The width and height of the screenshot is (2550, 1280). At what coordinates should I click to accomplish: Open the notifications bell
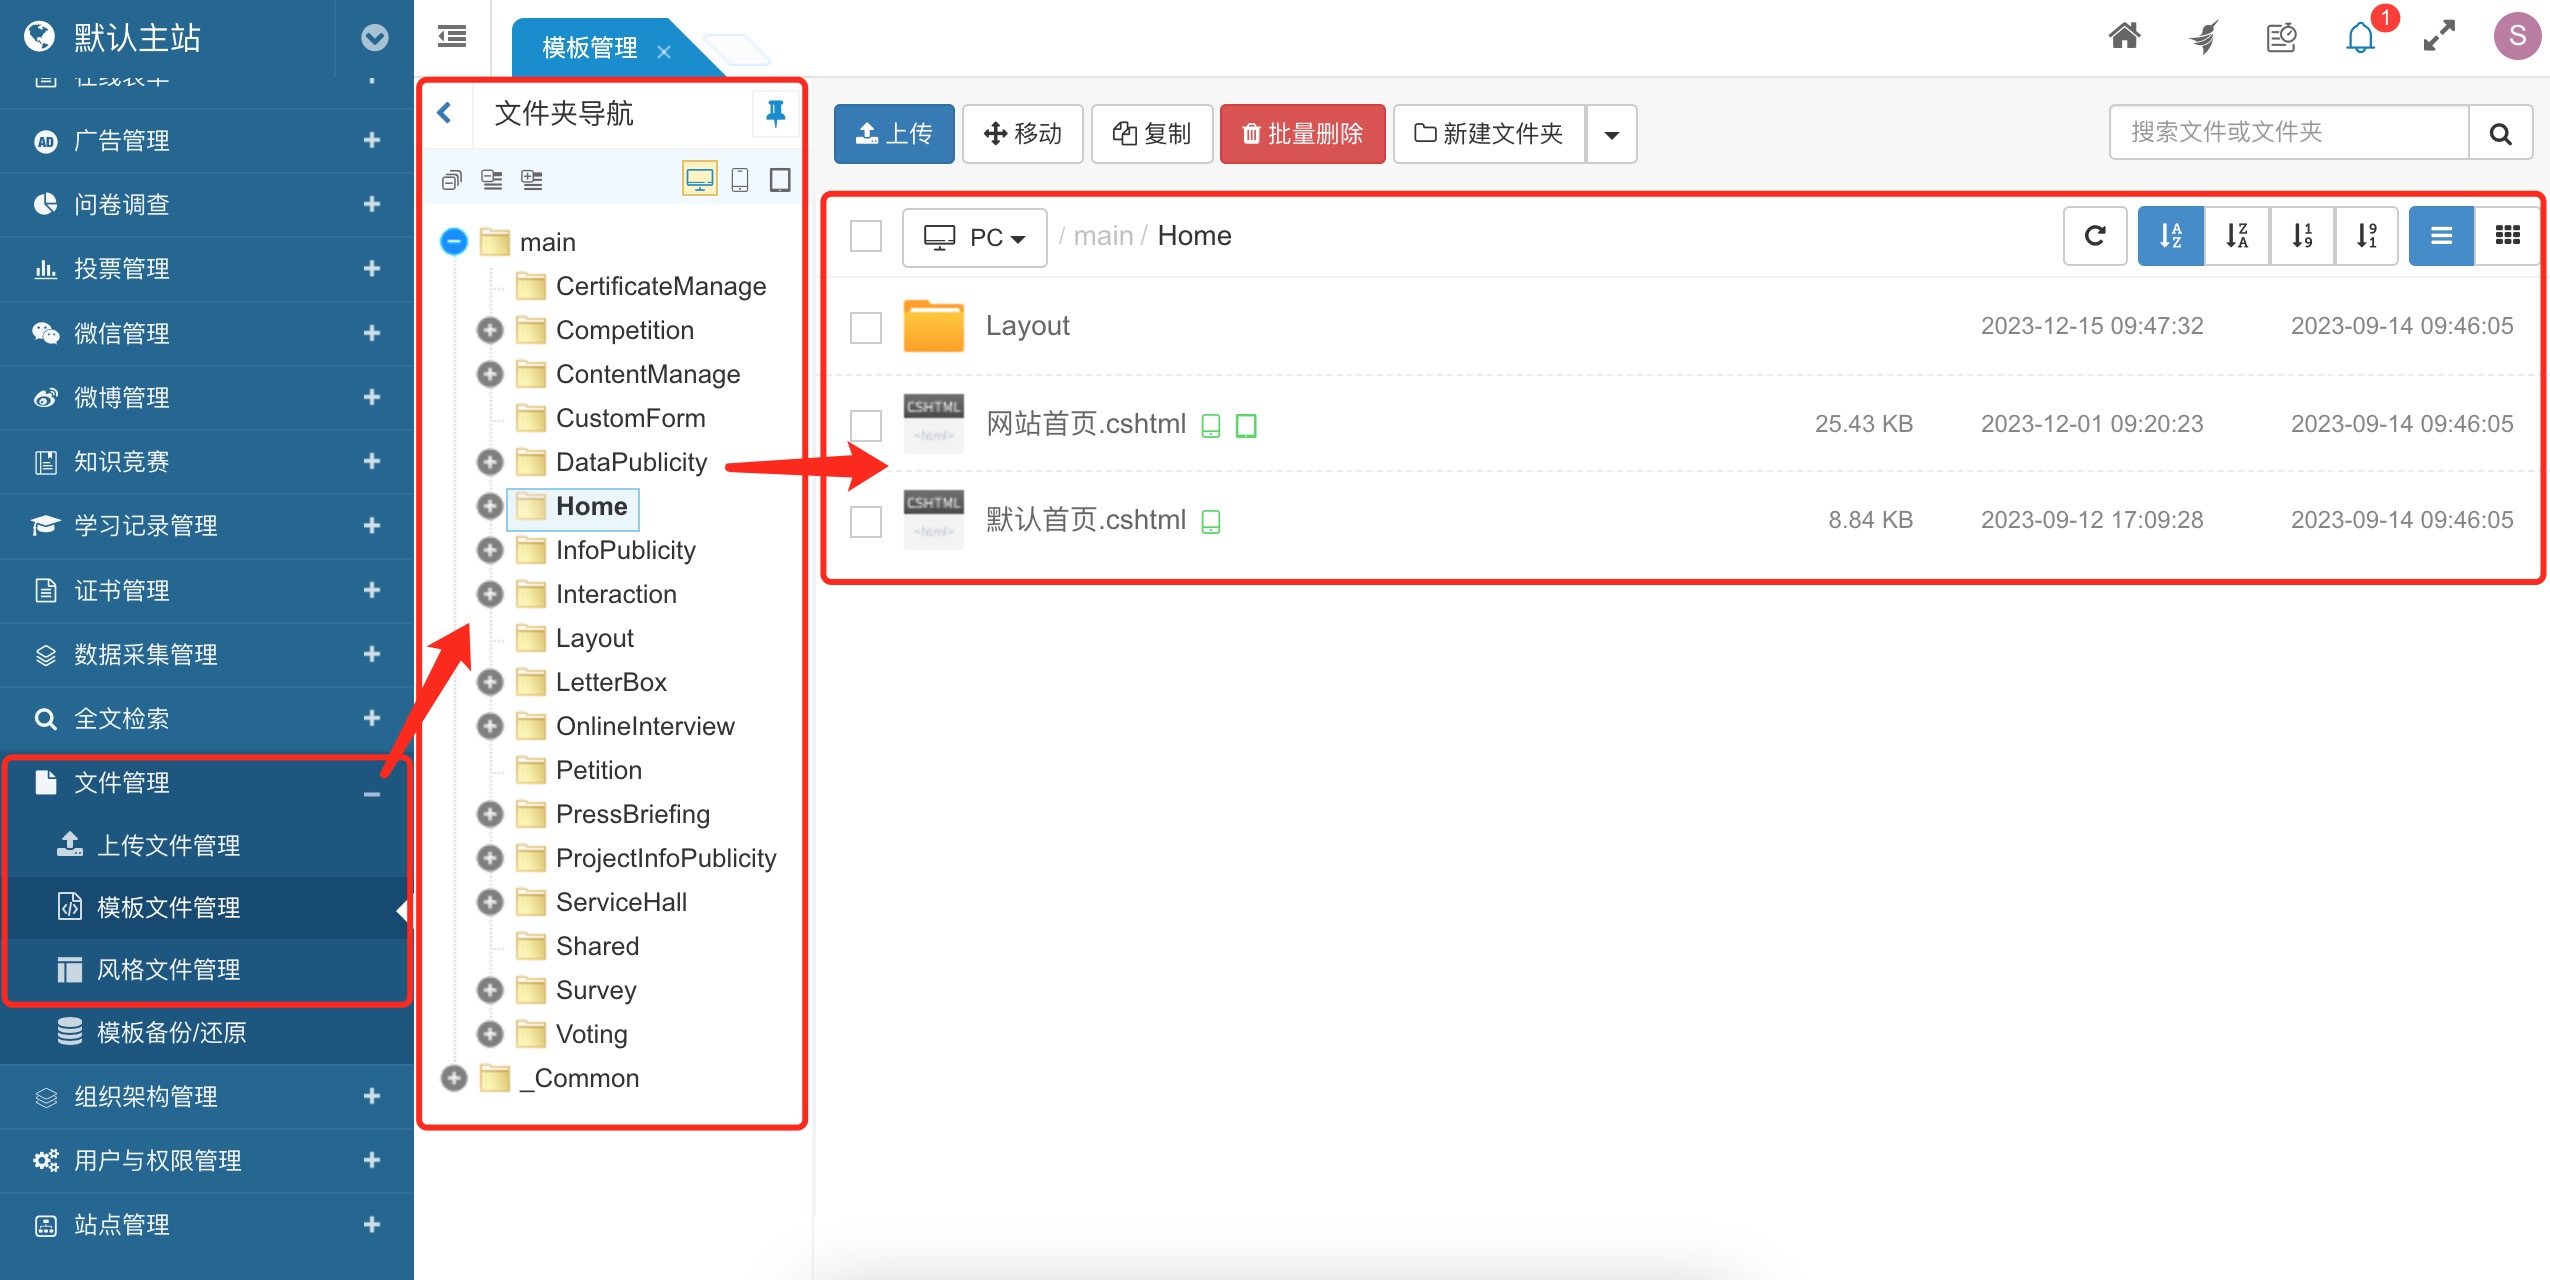[2360, 38]
